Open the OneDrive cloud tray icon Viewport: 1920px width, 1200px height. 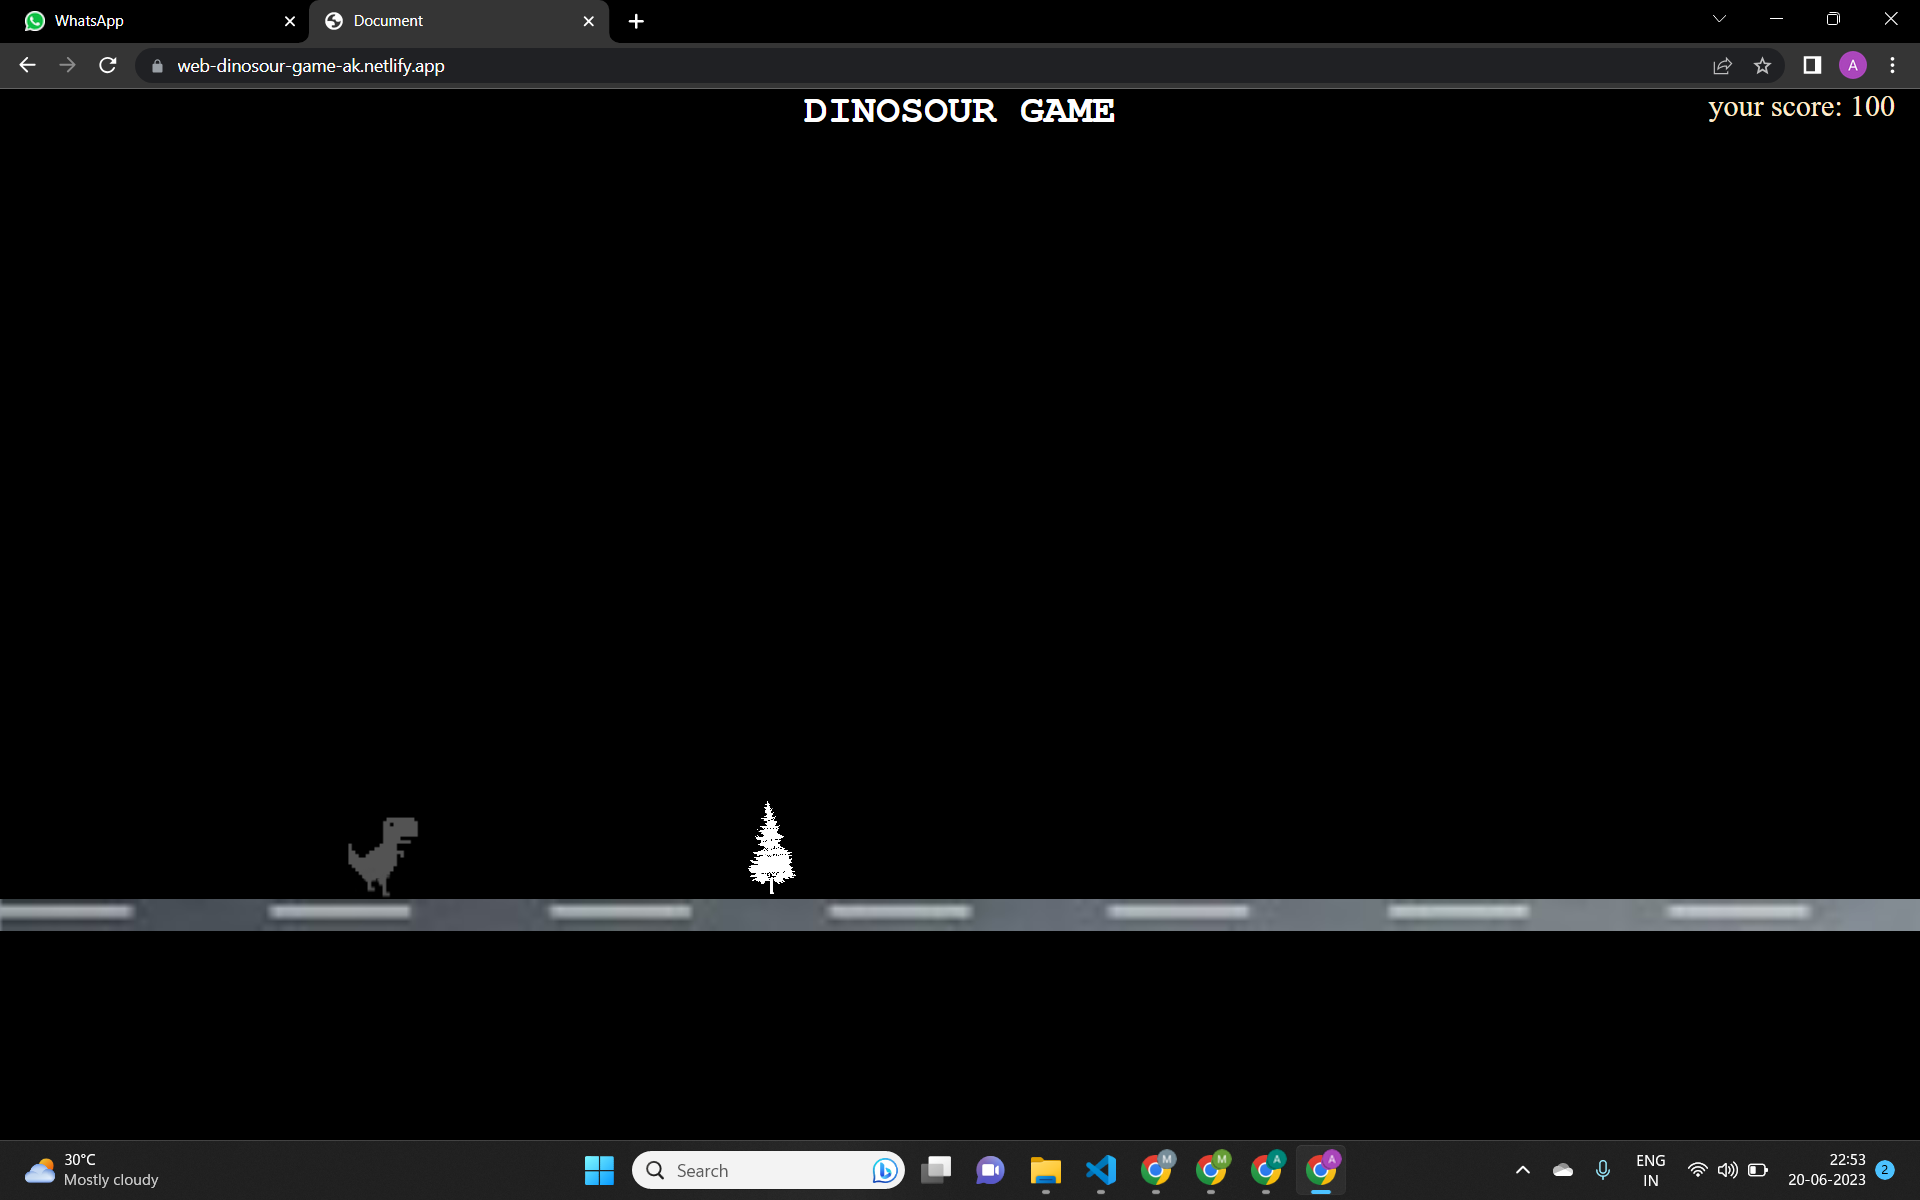pyautogui.click(x=1563, y=1170)
